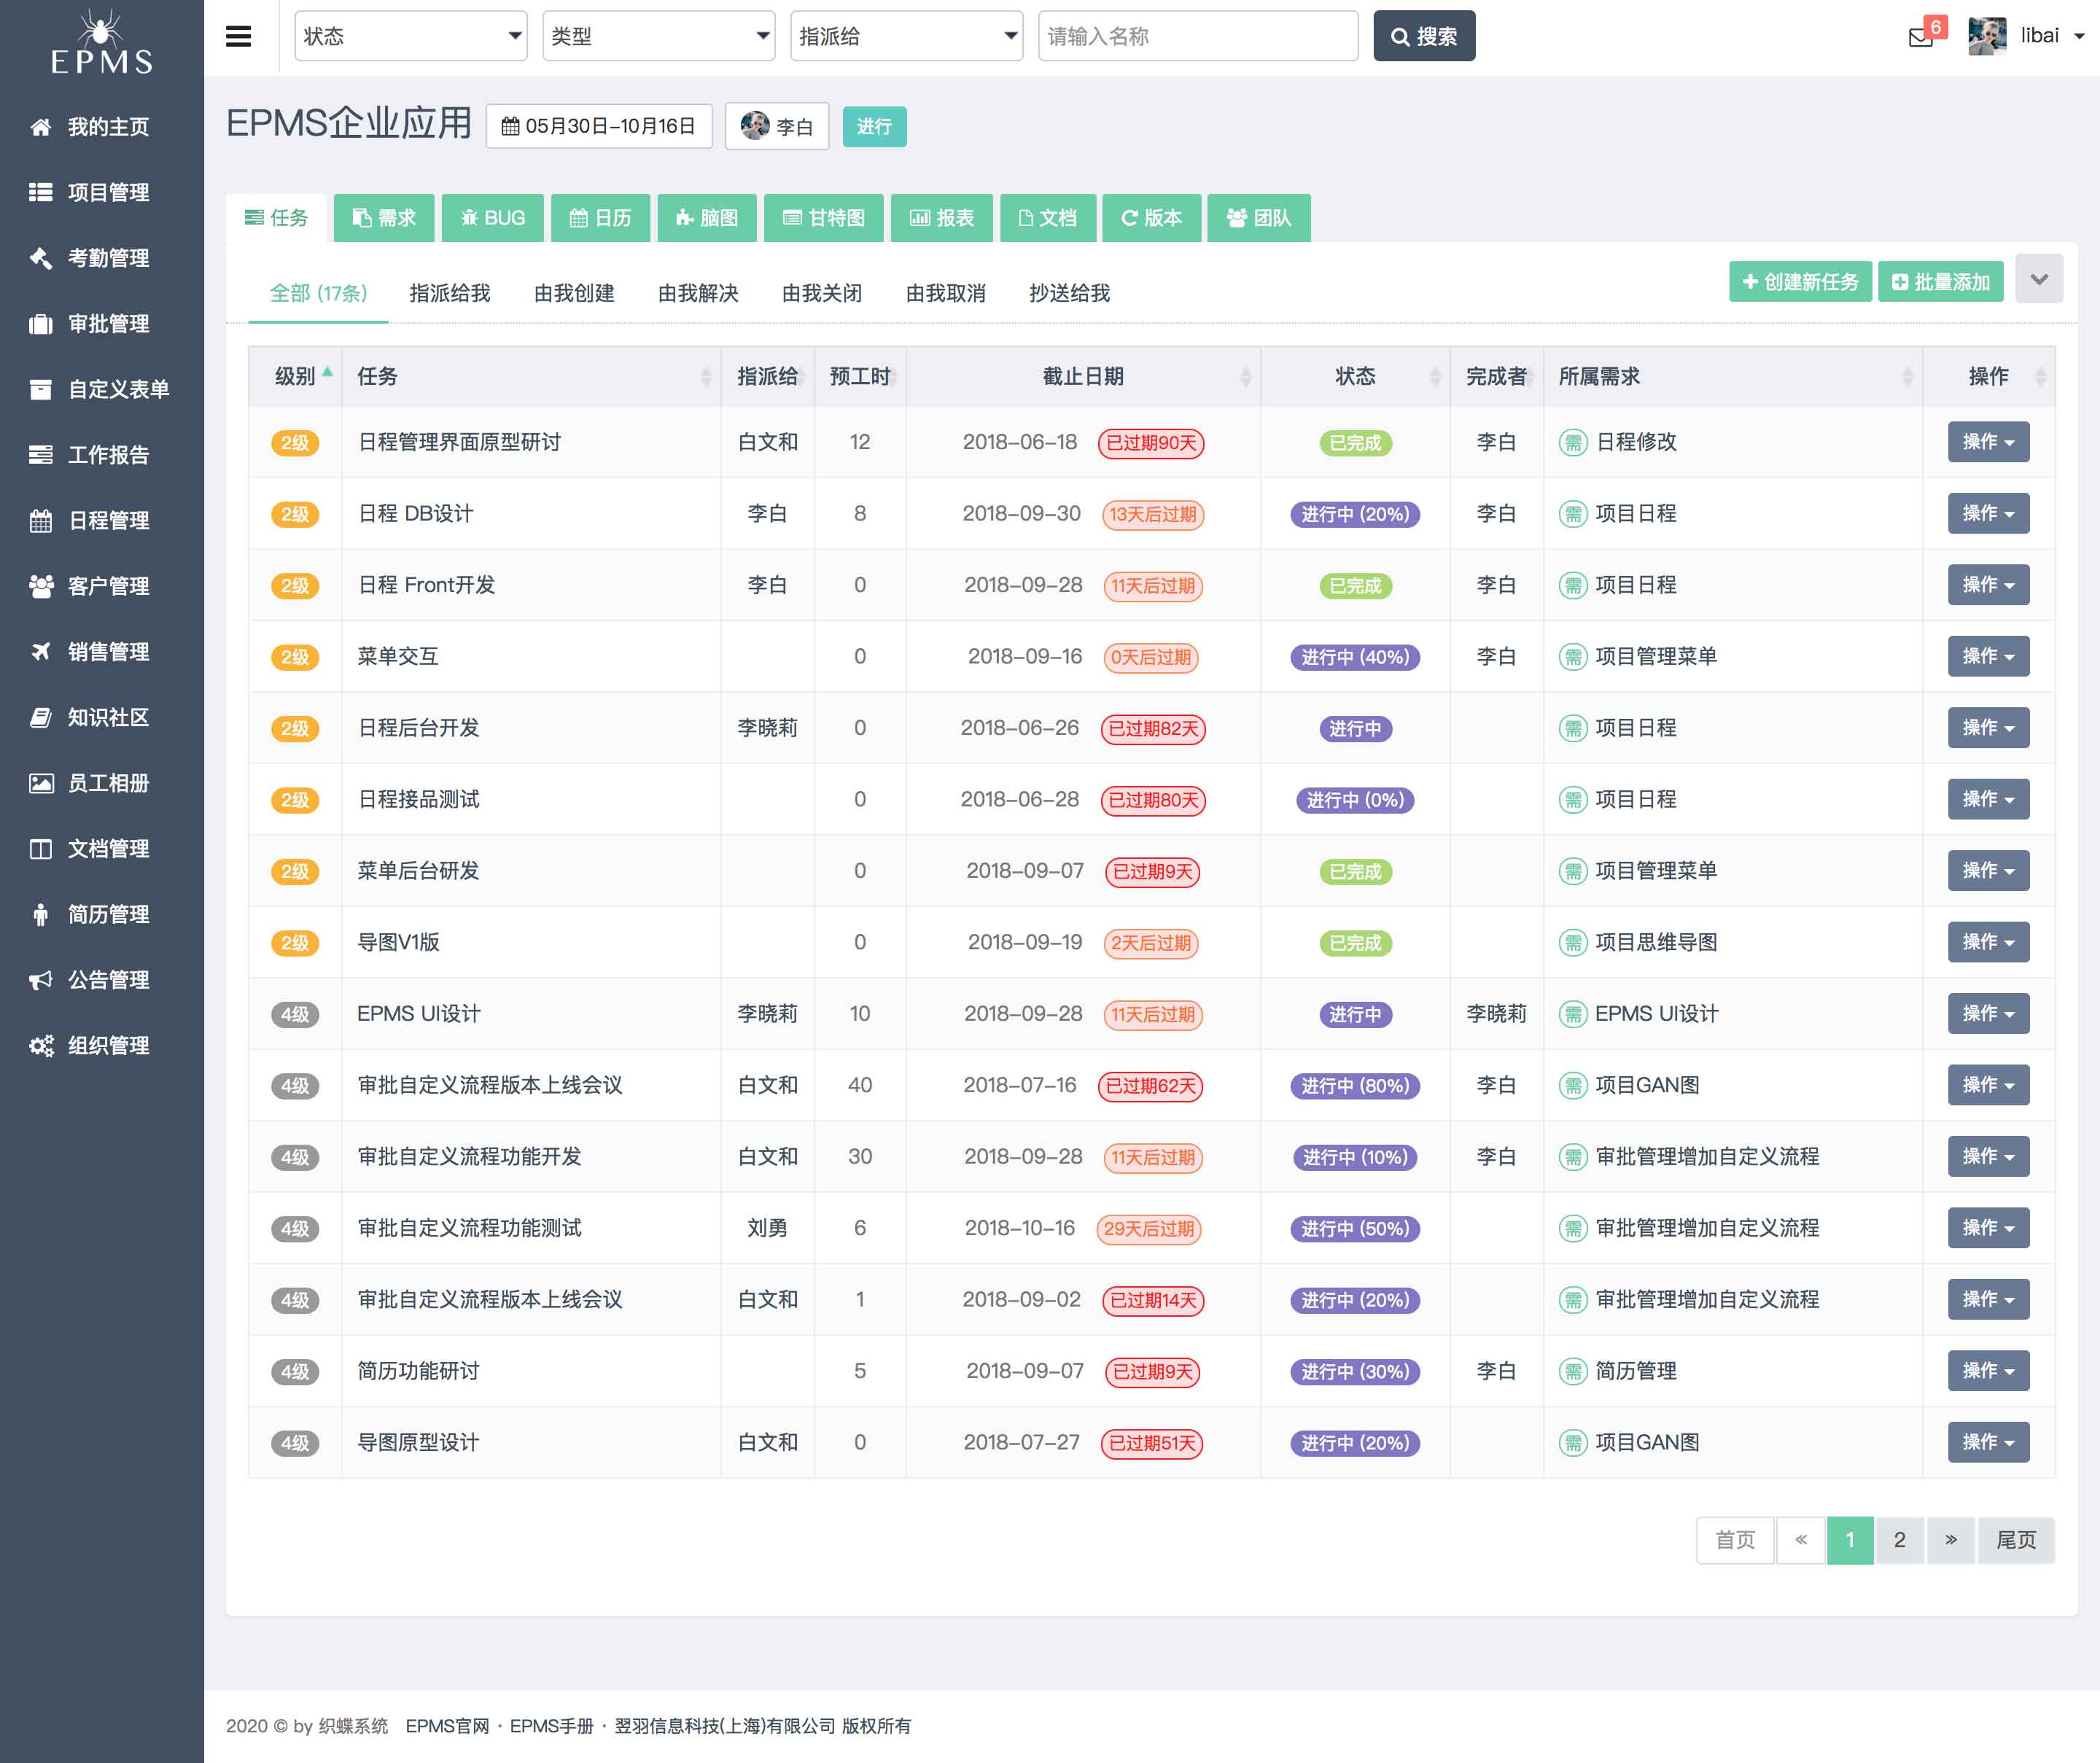Open 文档管理 in the sidebar
Viewport: 2100px width, 1763px height.
102,849
